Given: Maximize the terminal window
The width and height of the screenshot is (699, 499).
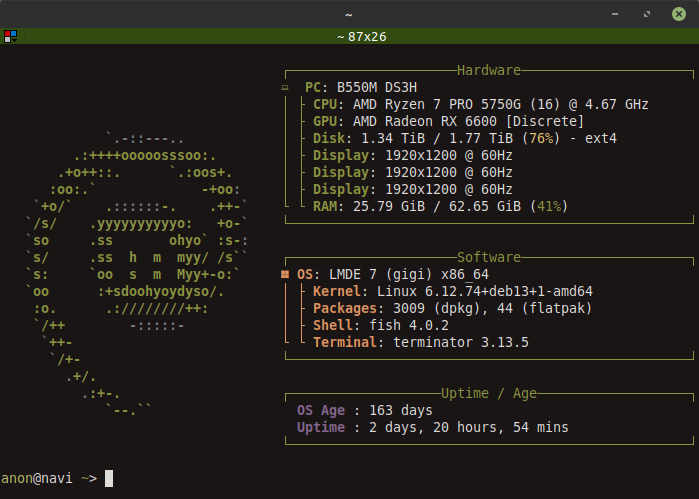Looking at the screenshot, I should 647,14.
